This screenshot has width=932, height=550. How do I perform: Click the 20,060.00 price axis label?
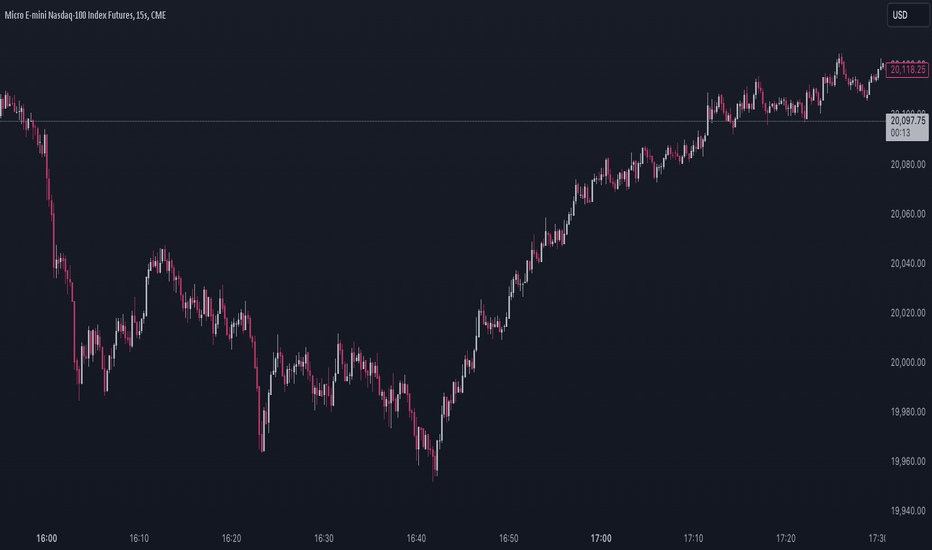coord(908,213)
